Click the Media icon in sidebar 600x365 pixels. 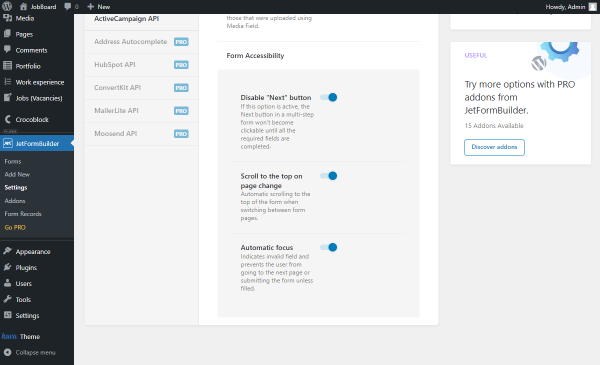click(7, 18)
